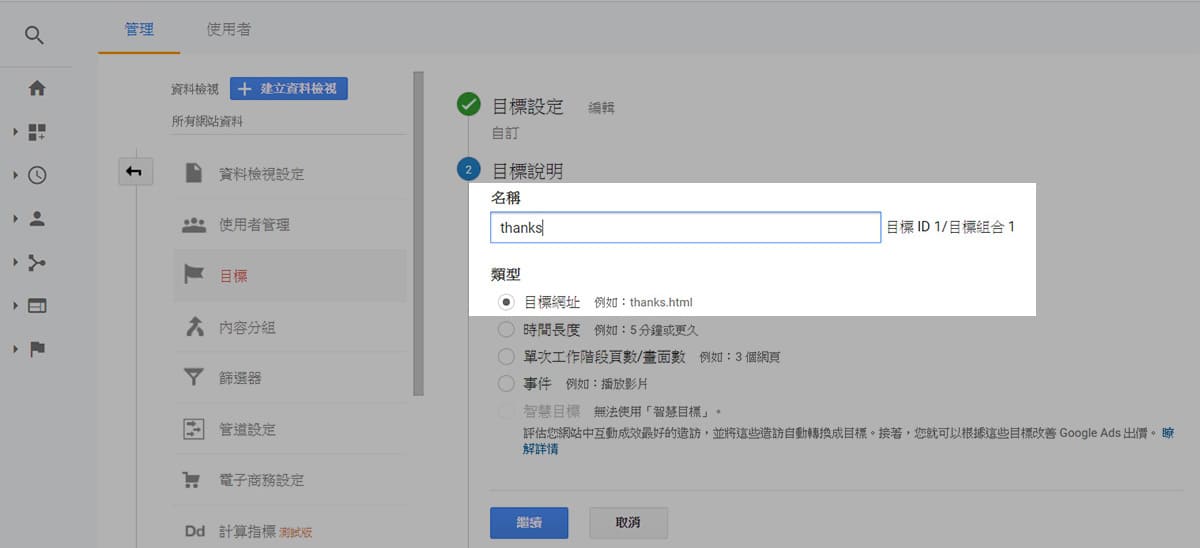Open the search magnifier icon

point(35,36)
